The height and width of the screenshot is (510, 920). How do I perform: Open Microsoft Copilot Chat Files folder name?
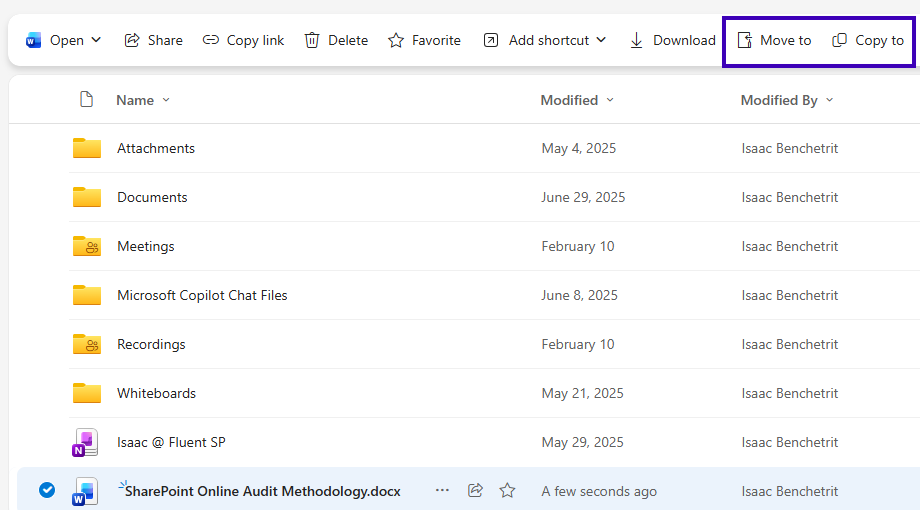click(x=202, y=295)
